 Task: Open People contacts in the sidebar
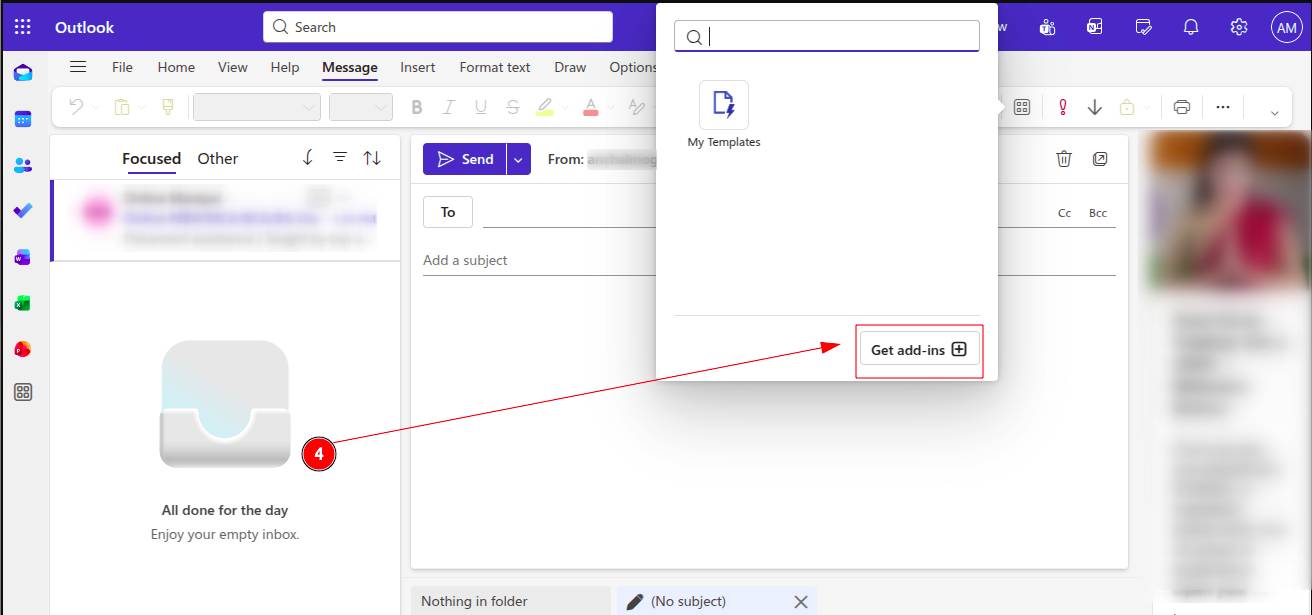[23, 165]
